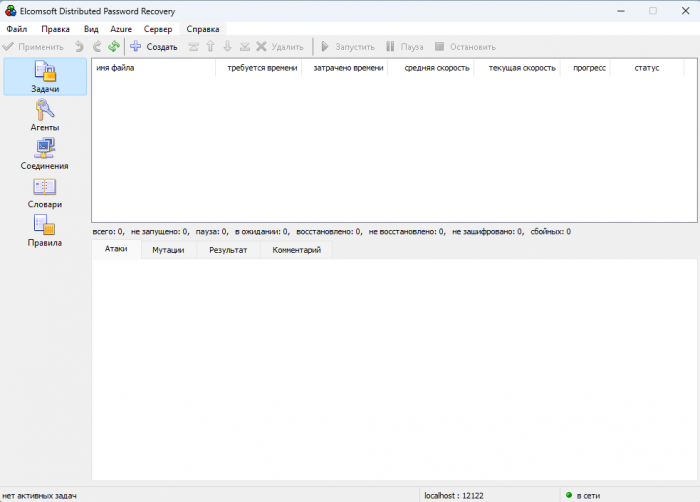
Task: Switch to the Комментарий tab
Action: 296,250
